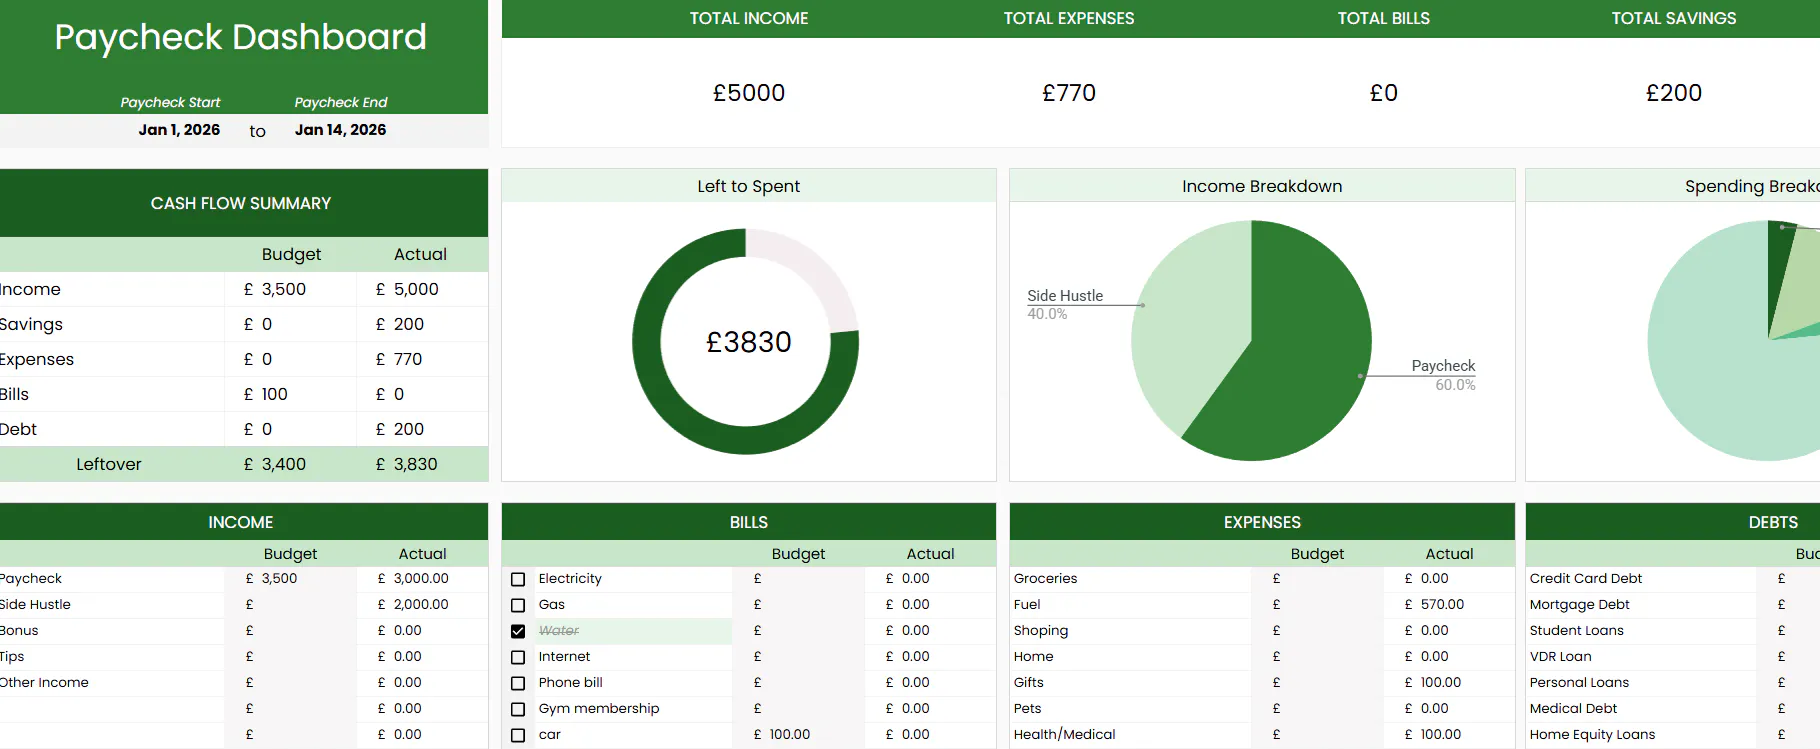Select Fuel actual cell 570.00
1820x749 pixels.
pyautogui.click(x=1449, y=605)
